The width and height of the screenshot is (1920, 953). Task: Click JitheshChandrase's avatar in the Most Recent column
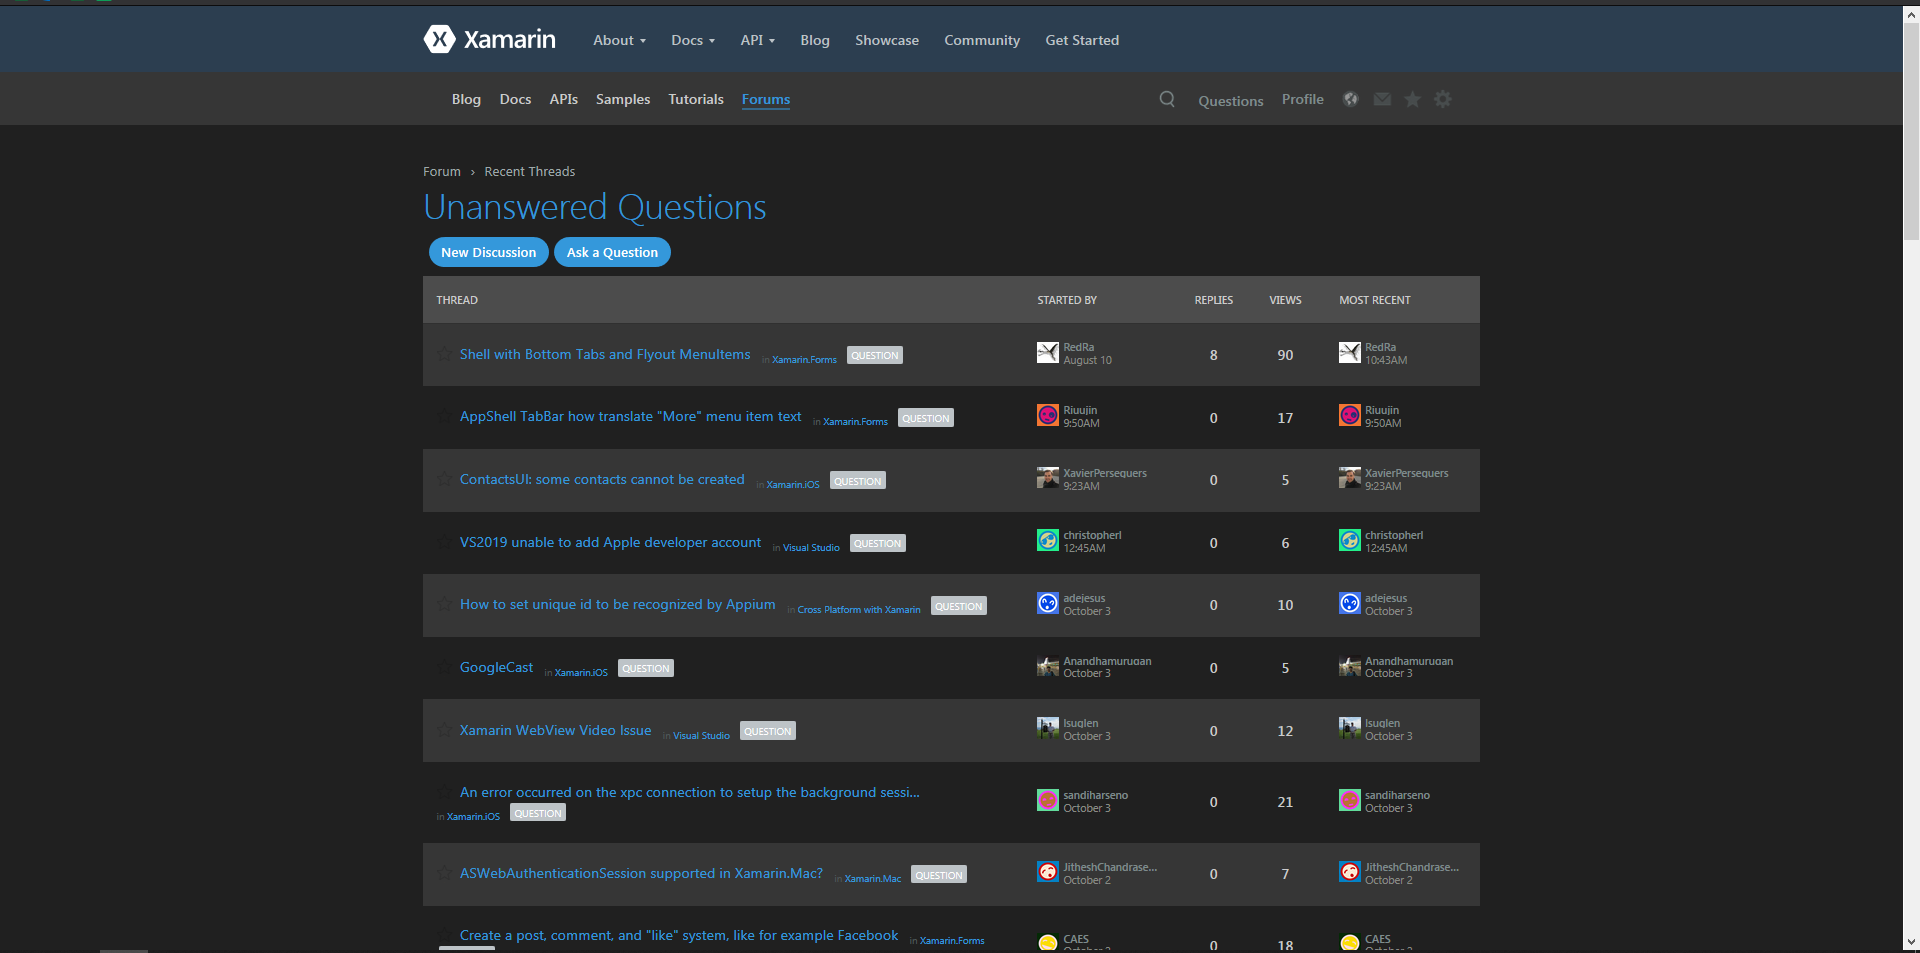click(x=1350, y=872)
